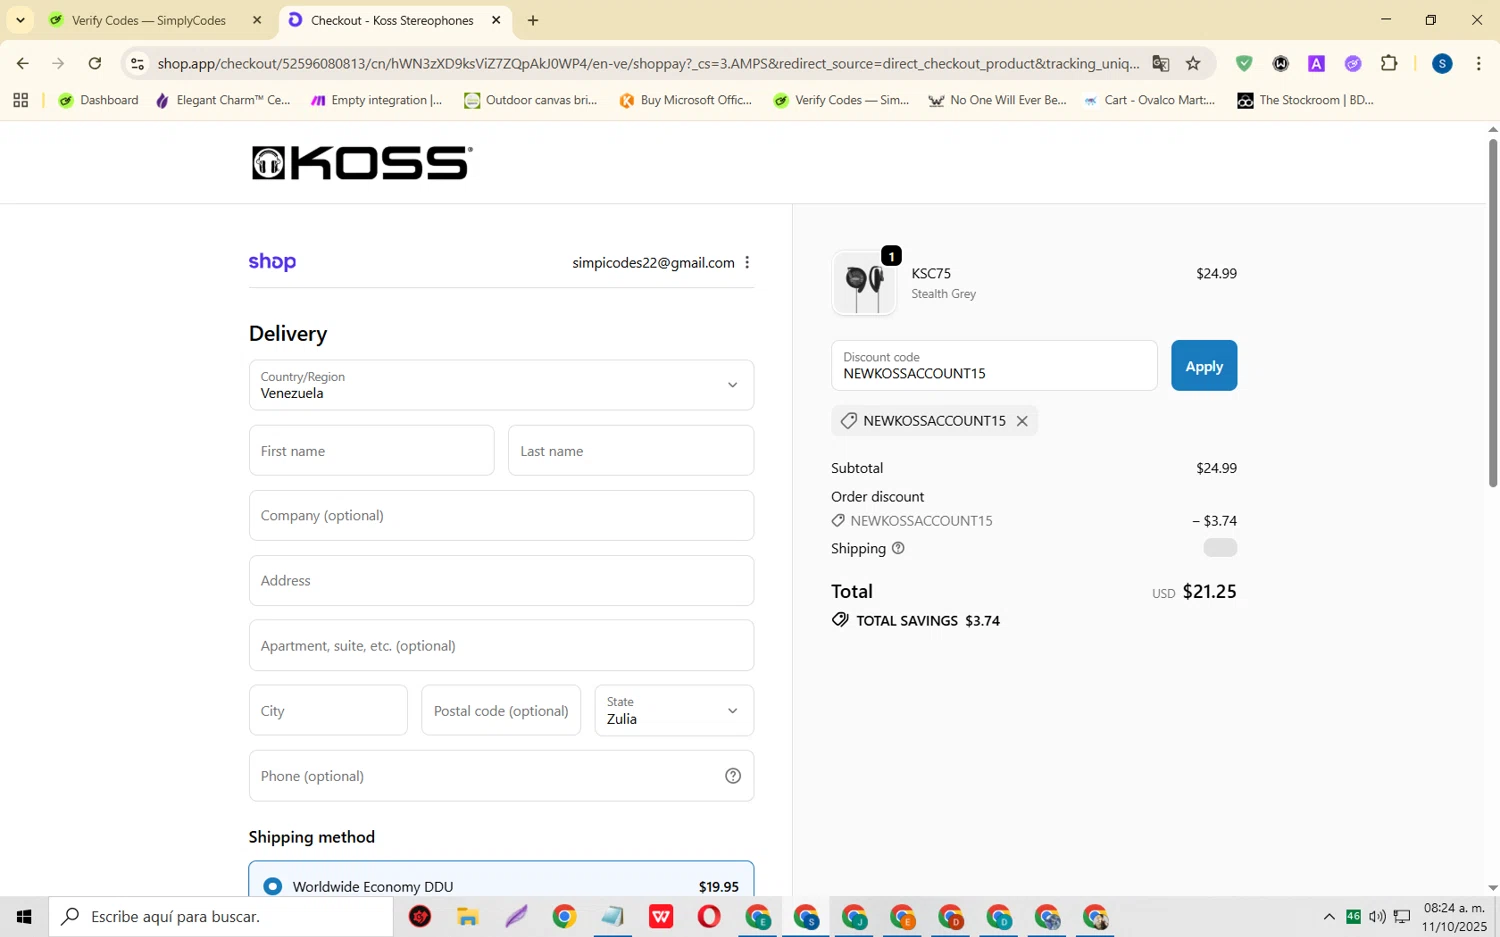
Task: Click the KSC75 product thumbnail
Action: 864,283
